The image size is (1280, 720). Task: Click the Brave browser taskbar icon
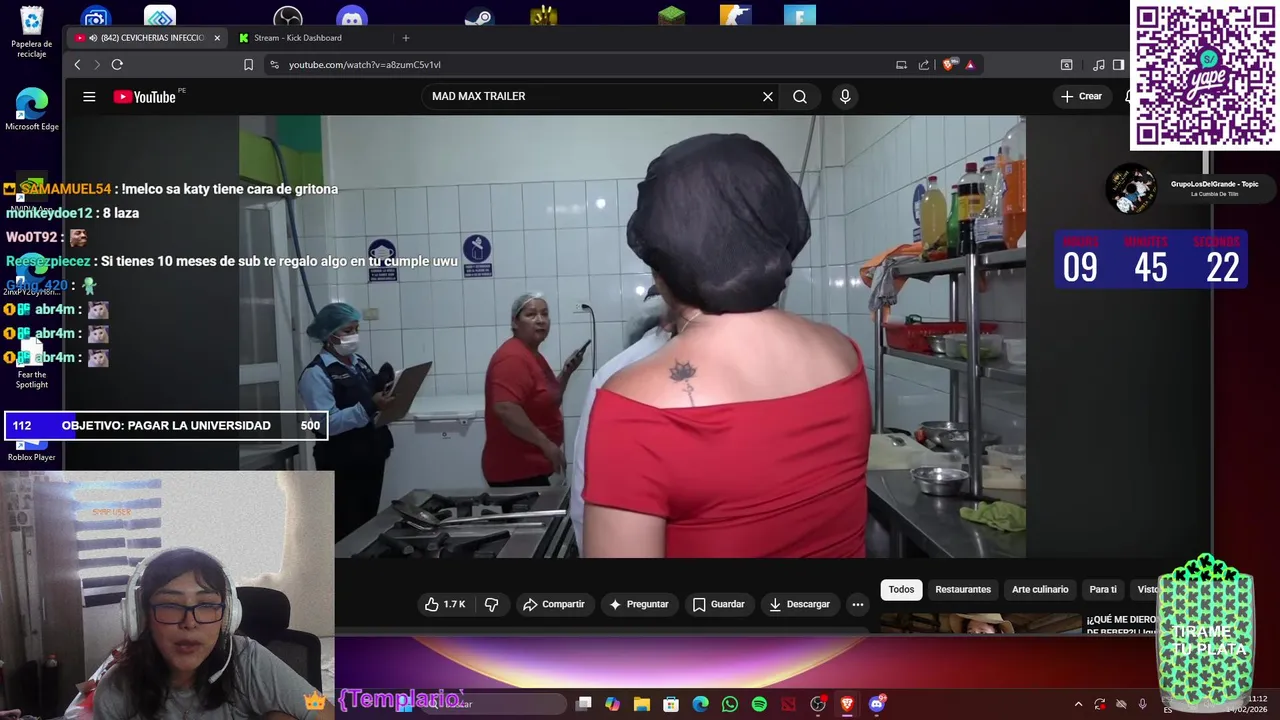[847, 704]
